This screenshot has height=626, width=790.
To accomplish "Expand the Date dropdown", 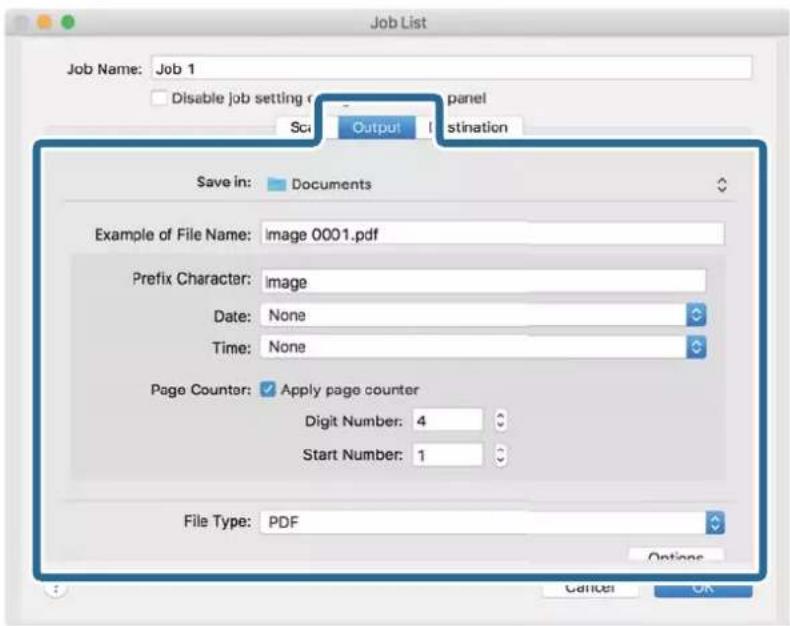I will [x=483, y=316].
